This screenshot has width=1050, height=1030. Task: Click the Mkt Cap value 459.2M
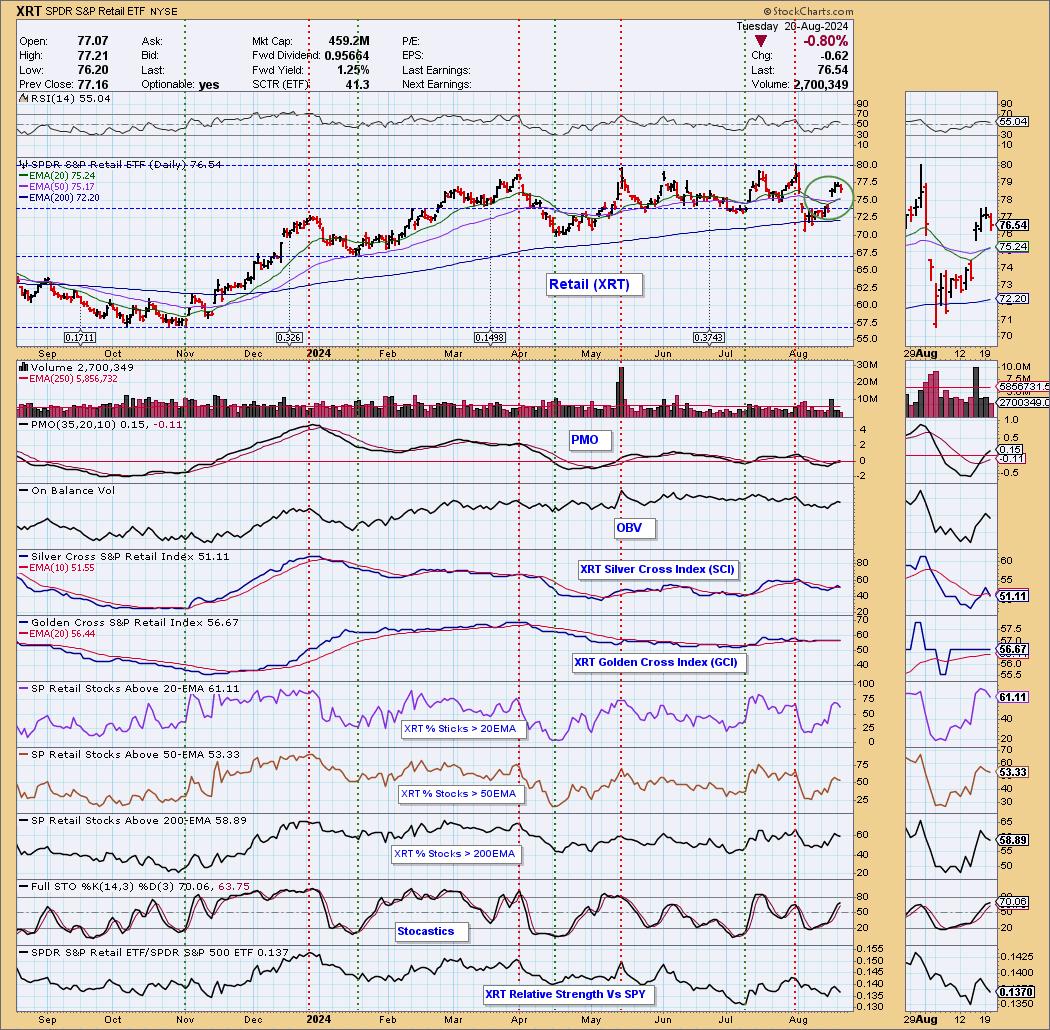(348, 41)
